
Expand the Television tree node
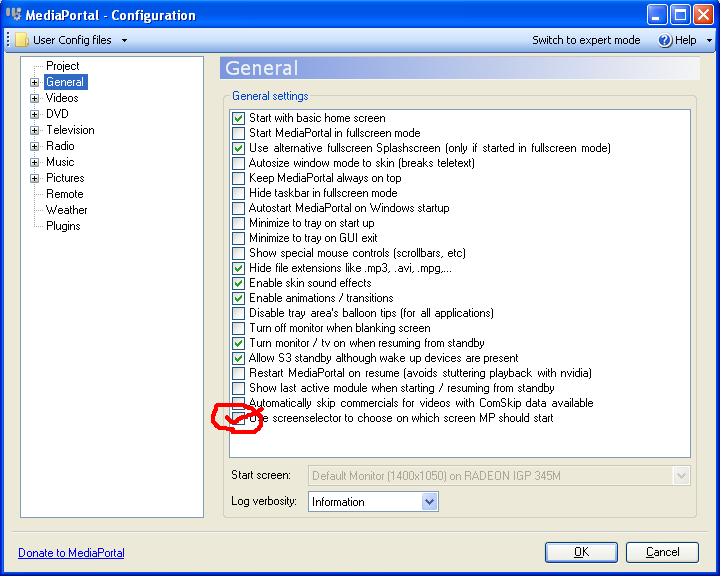(35, 130)
